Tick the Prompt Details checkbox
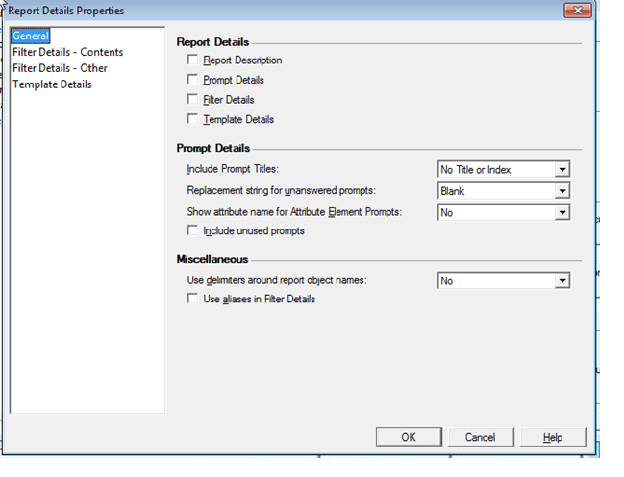 (x=192, y=80)
